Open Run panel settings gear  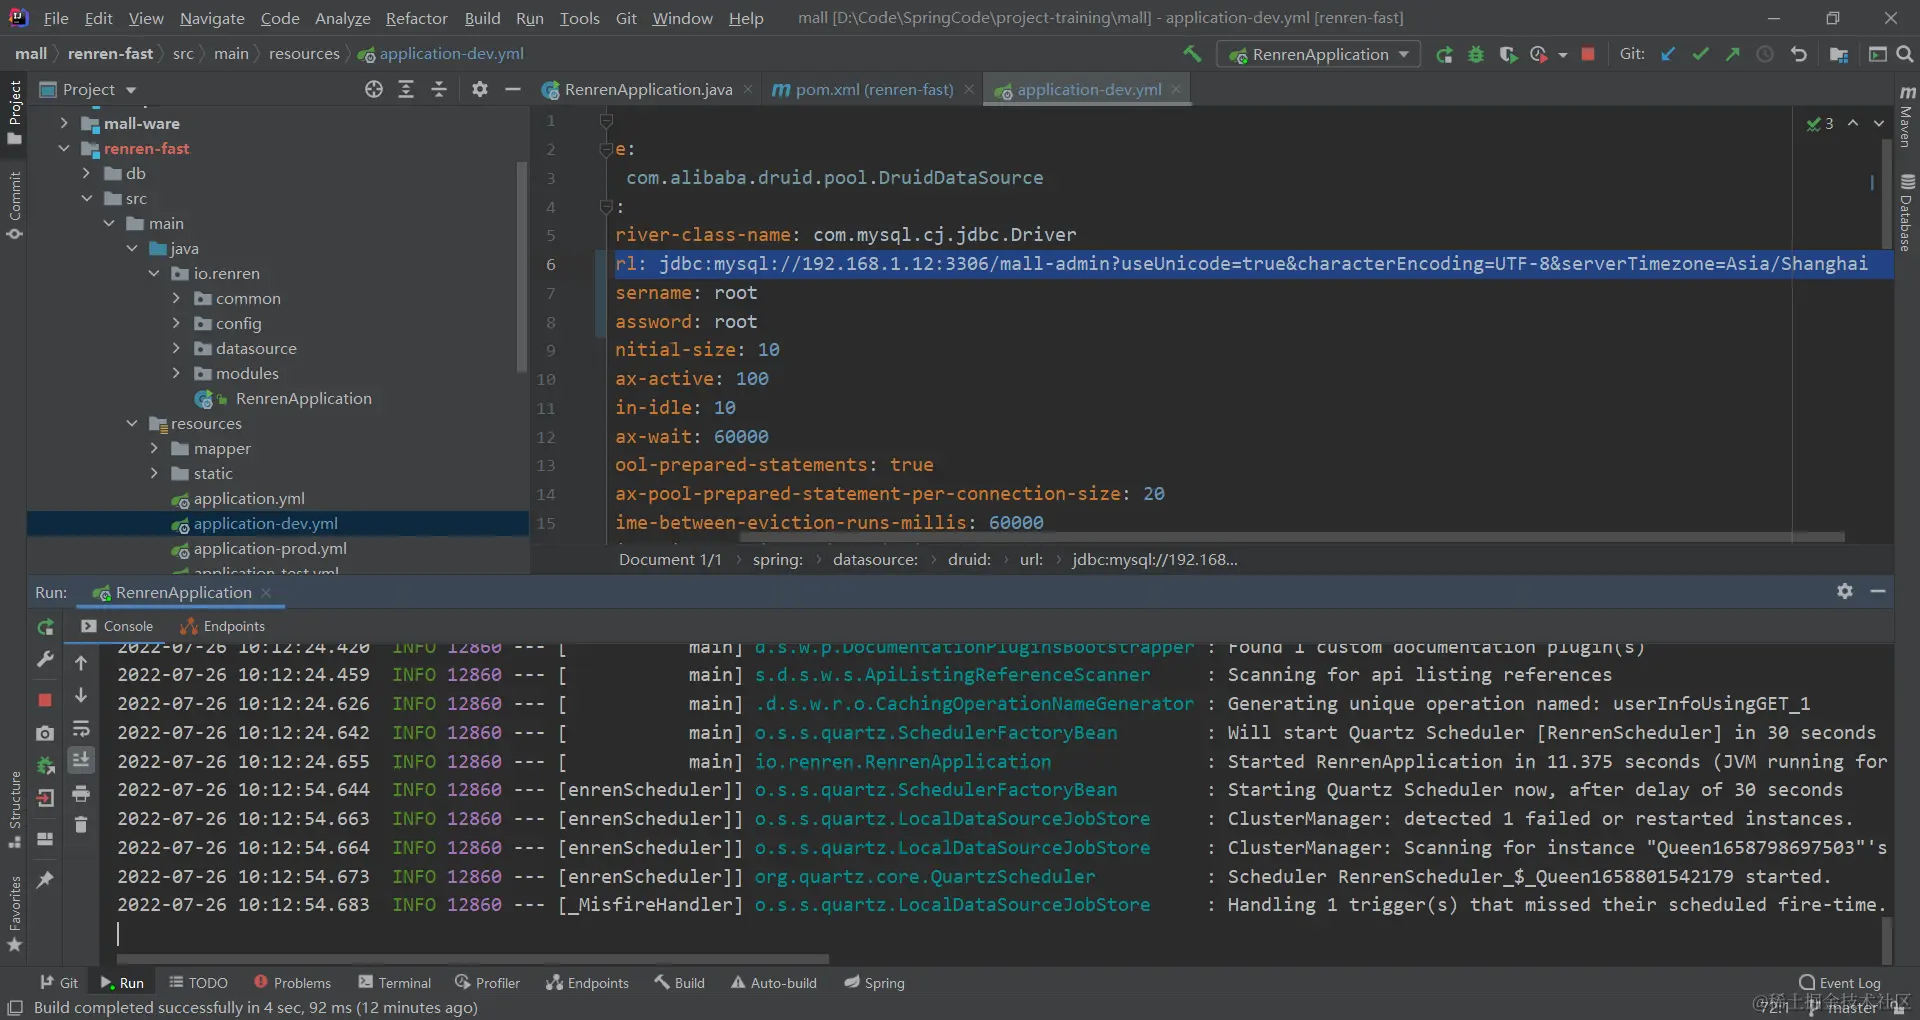click(1845, 591)
